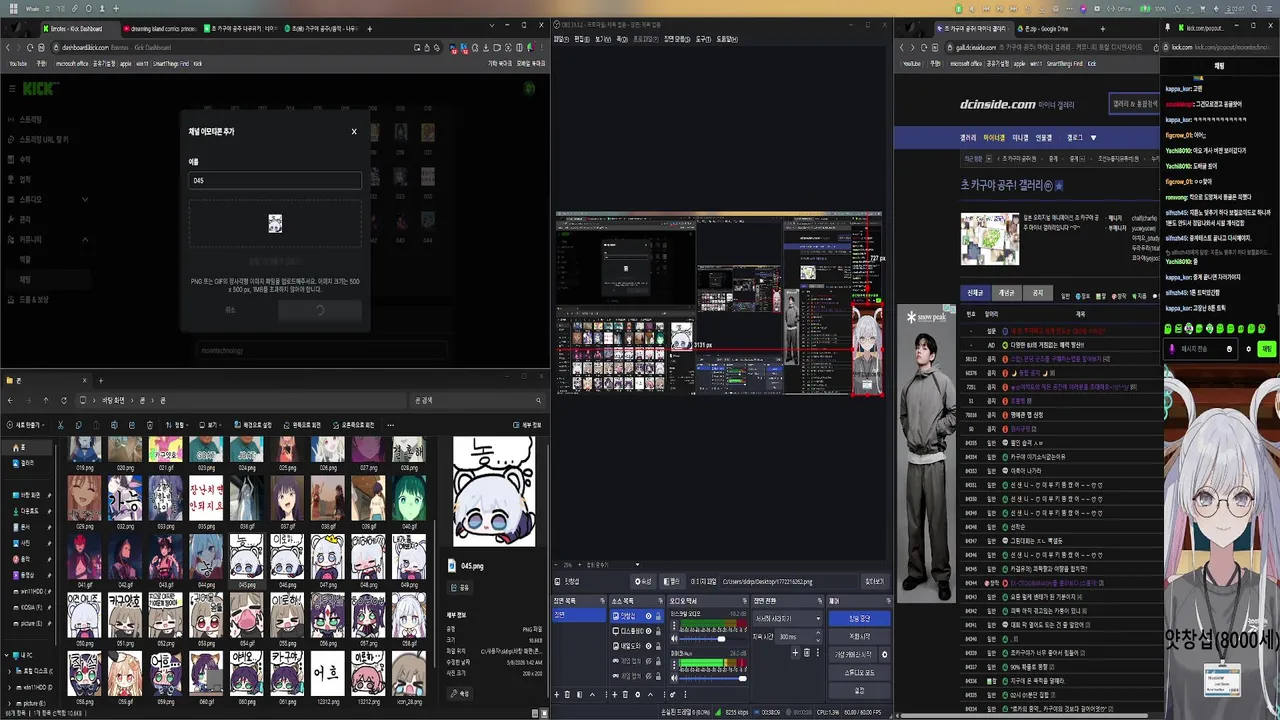Open the OBS Edit menu
The image size is (1280, 720).
coord(582,39)
